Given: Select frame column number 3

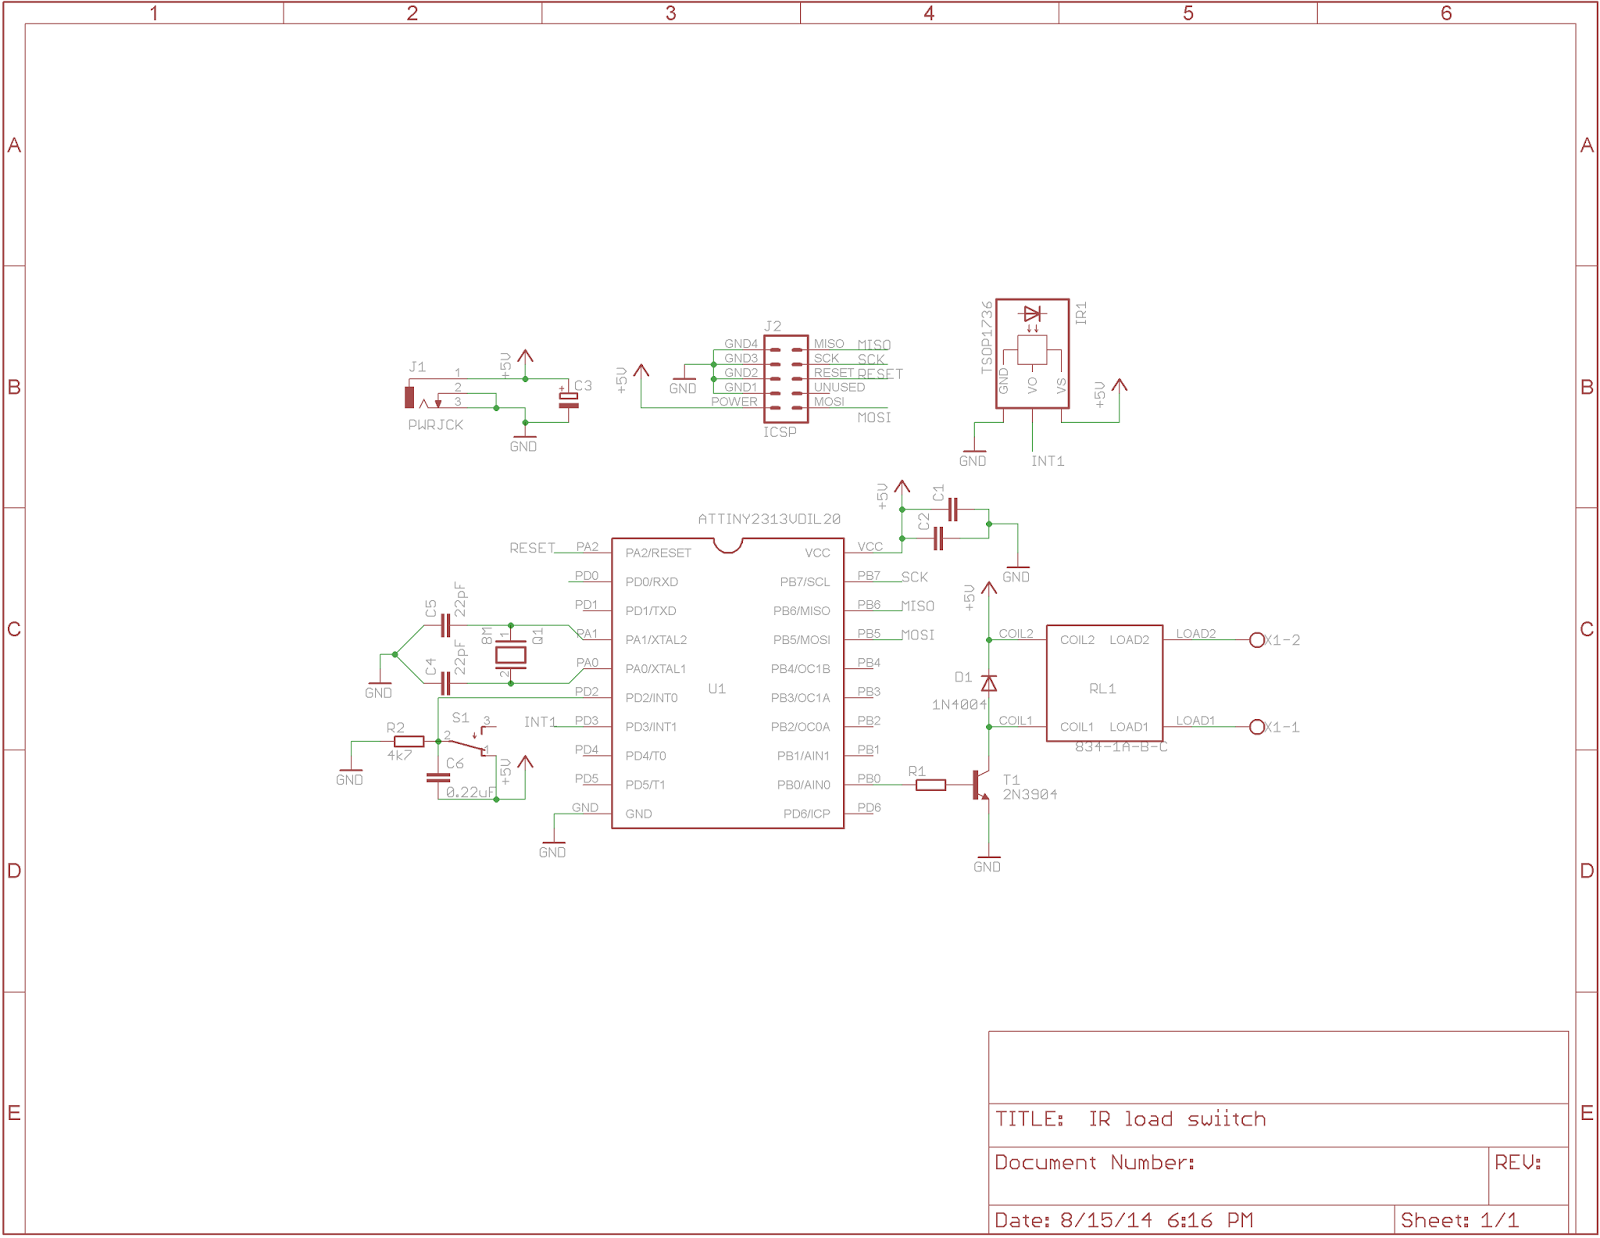Looking at the screenshot, I should pyautogui.click(x=671, y=13).
